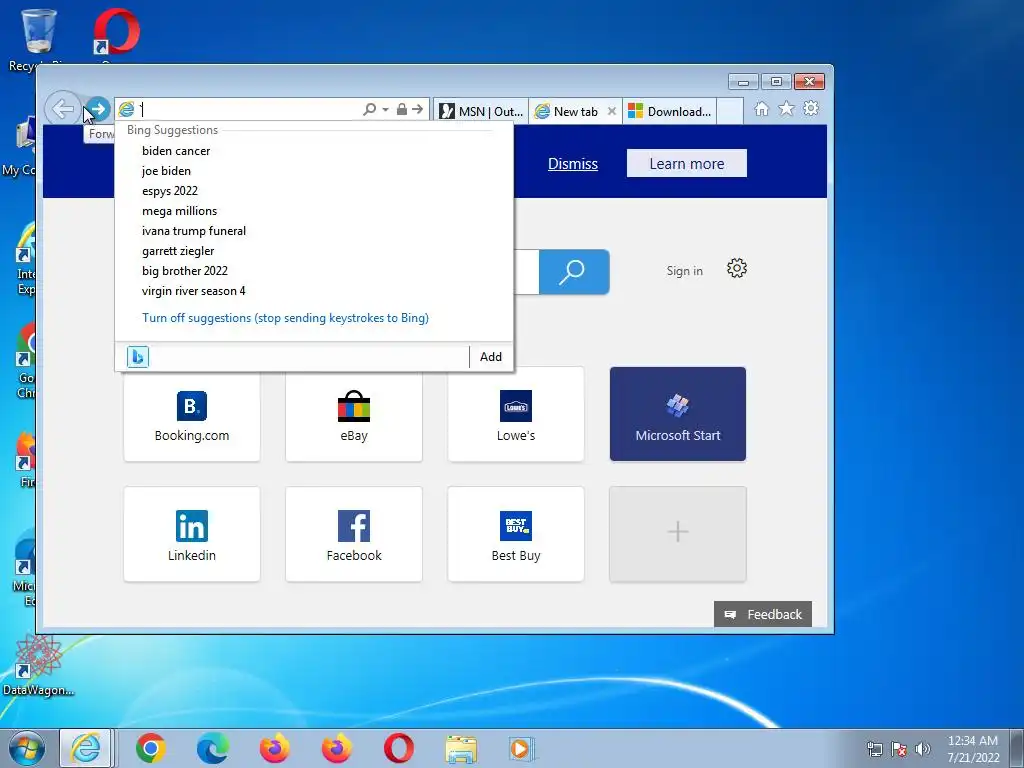Close the New tab tab
The height and width of the screenshot is (768, 1024).
click(x=612, y=111)
